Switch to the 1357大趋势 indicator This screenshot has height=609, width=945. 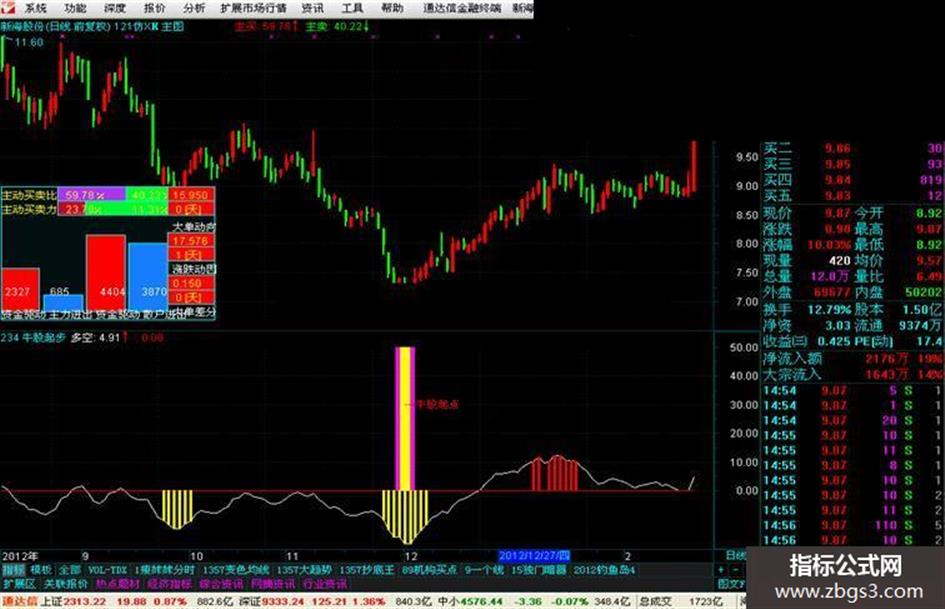(x=304, y=570)
